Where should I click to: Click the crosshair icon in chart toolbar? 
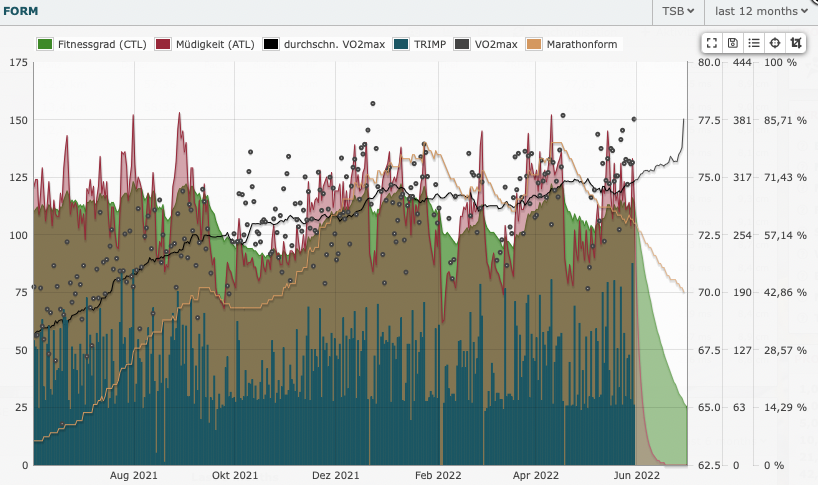[775, 43]
